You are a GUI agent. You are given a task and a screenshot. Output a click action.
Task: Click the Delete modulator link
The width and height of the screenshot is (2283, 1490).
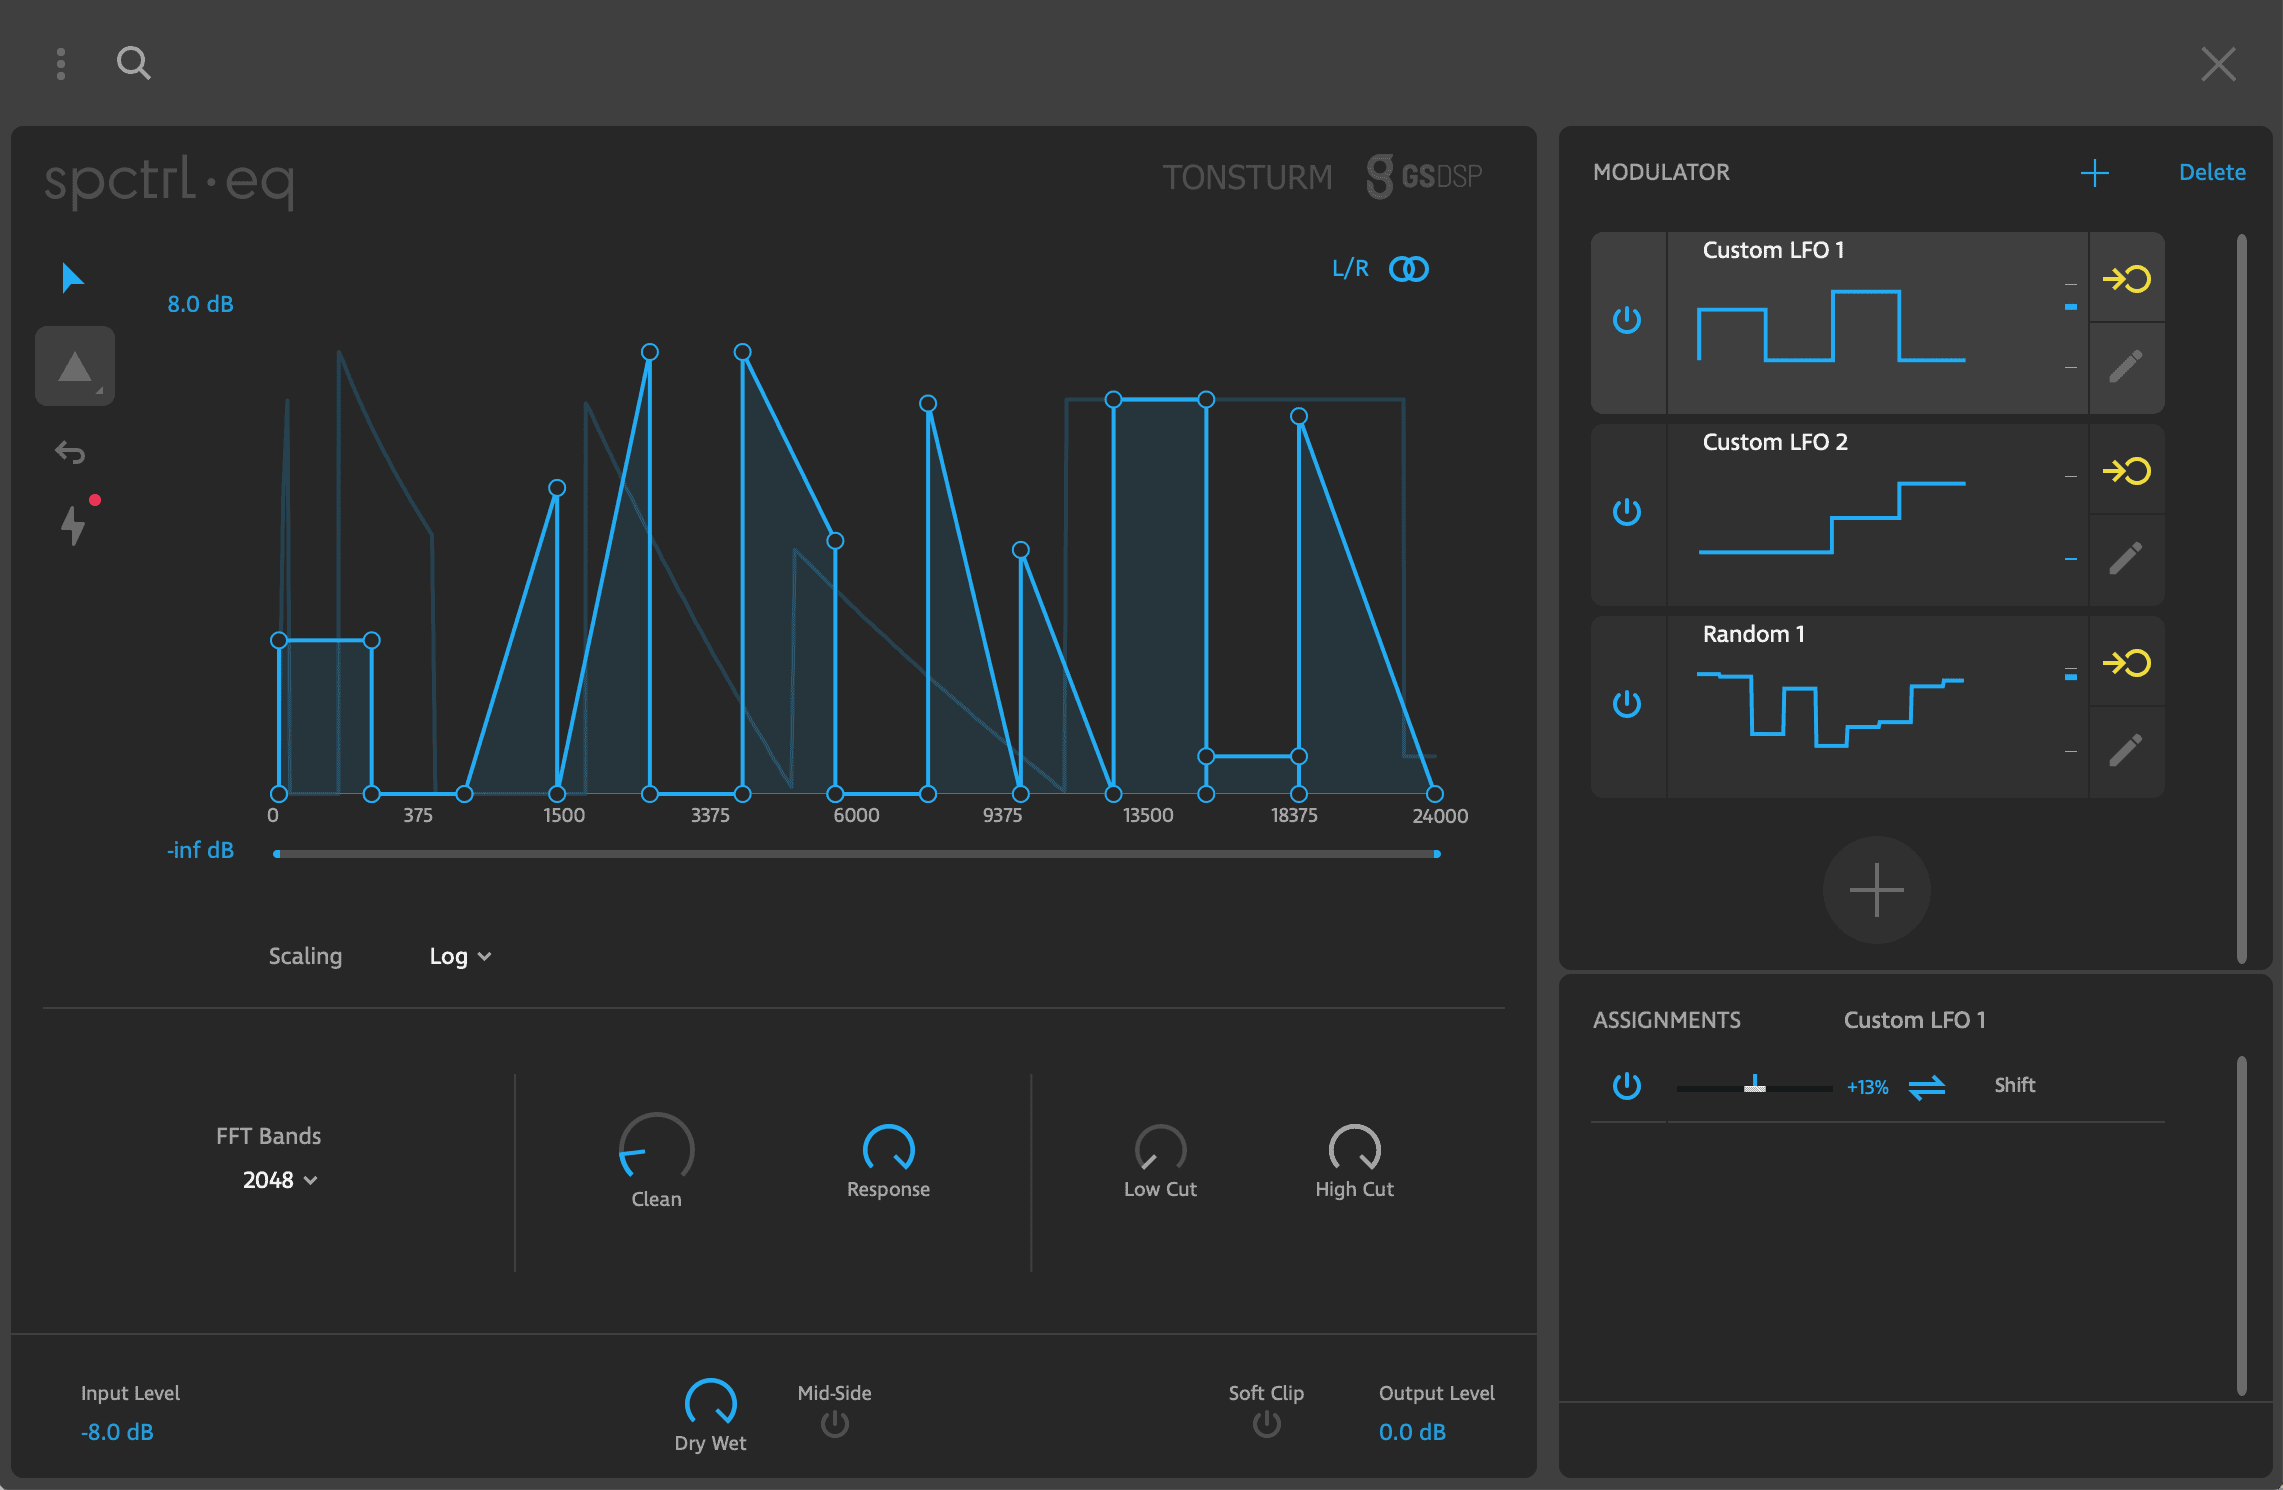pos(2212,172)
